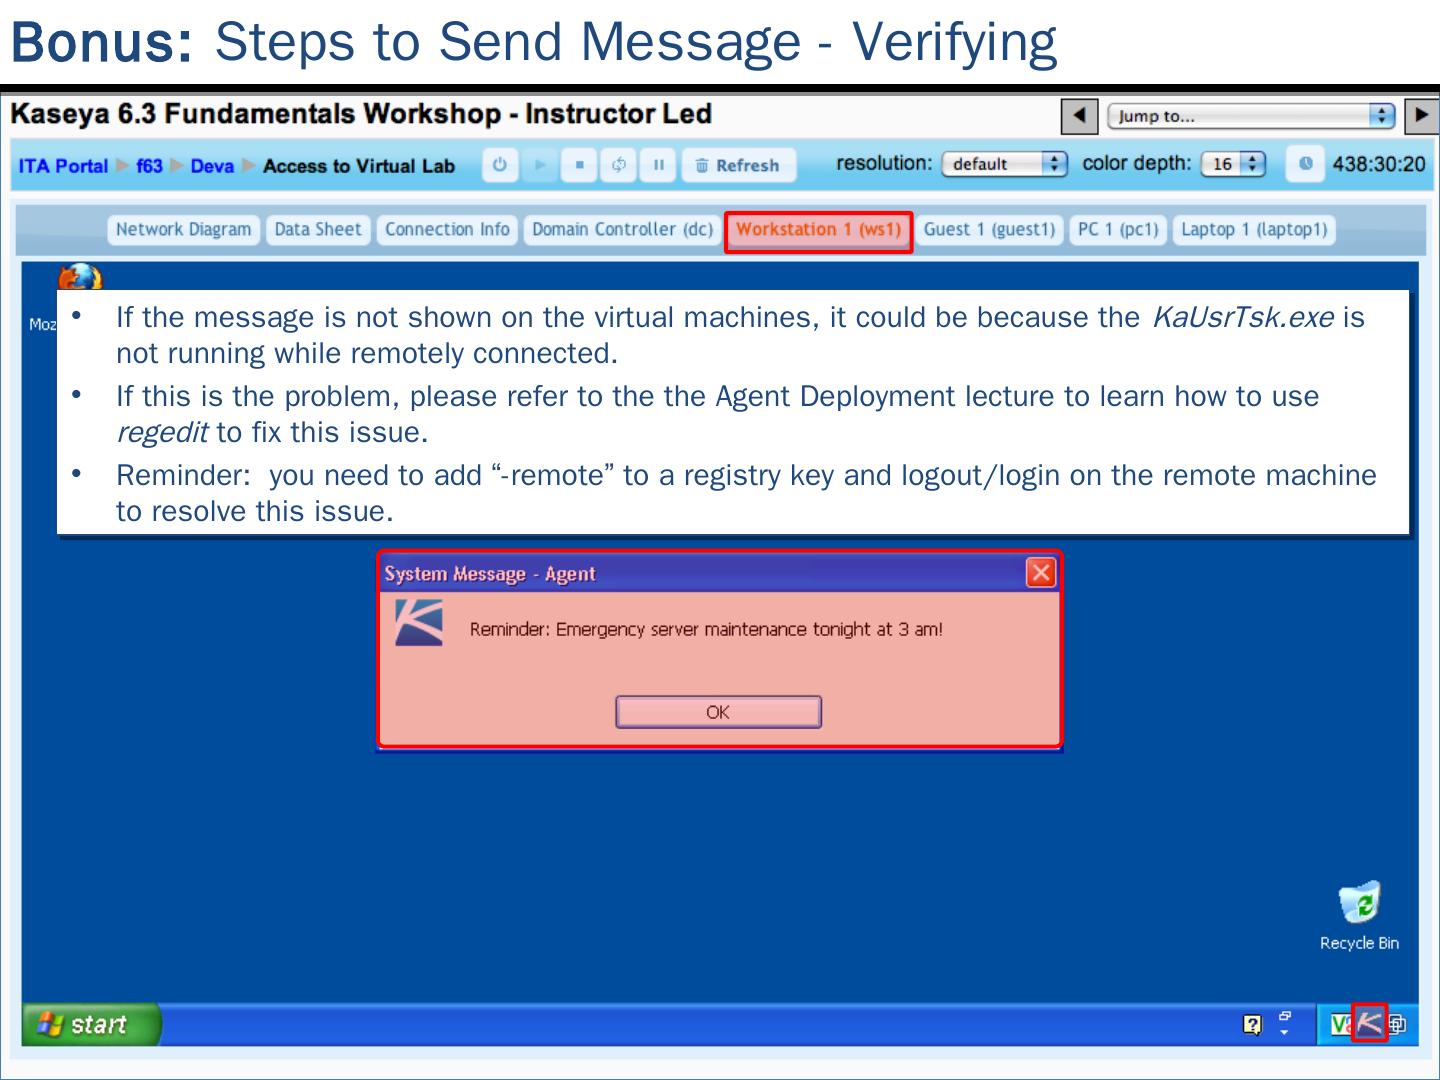Switch to PC 1 (pc1) tab
1440x1080 pixels.
(1118, 230)
